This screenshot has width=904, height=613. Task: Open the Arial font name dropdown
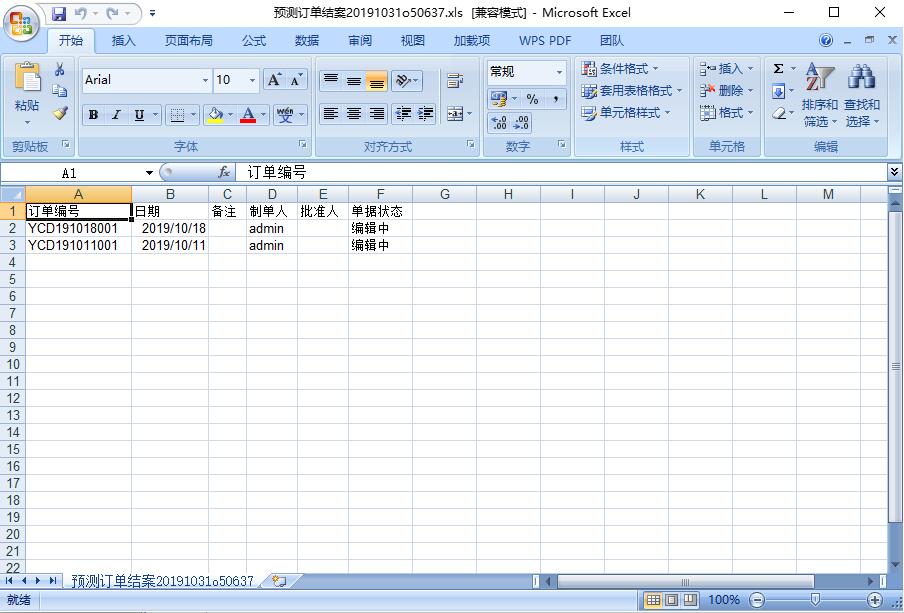(x=205, y=80)
